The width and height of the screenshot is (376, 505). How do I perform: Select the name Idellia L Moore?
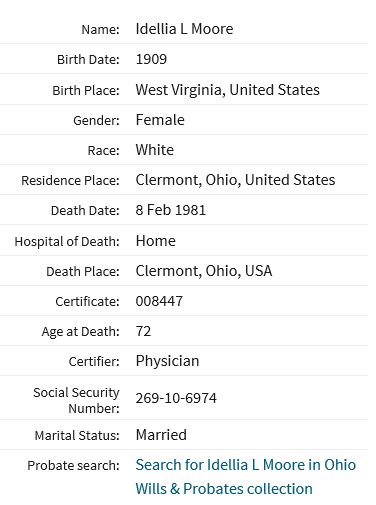184,29
